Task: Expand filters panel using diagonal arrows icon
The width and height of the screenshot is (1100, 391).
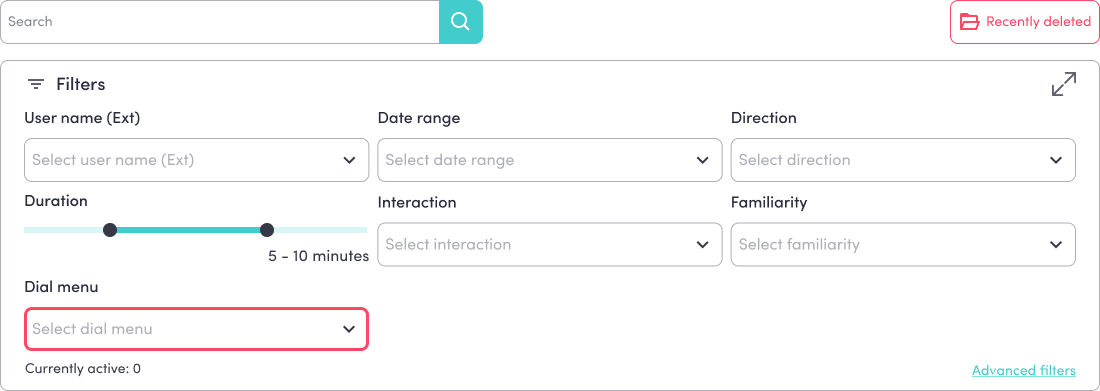Action: (x=1064, y=84)
